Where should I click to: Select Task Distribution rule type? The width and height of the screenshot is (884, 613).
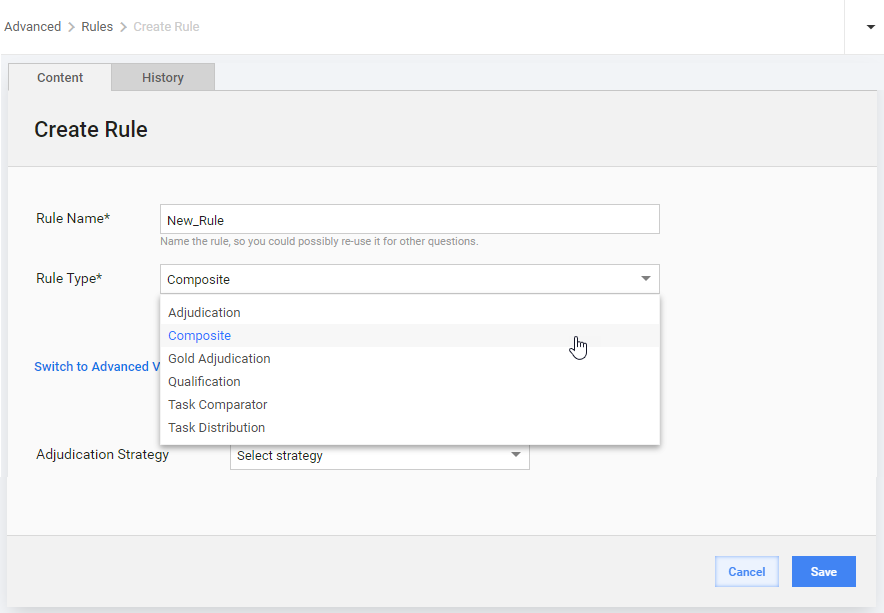tap(409, 428)
